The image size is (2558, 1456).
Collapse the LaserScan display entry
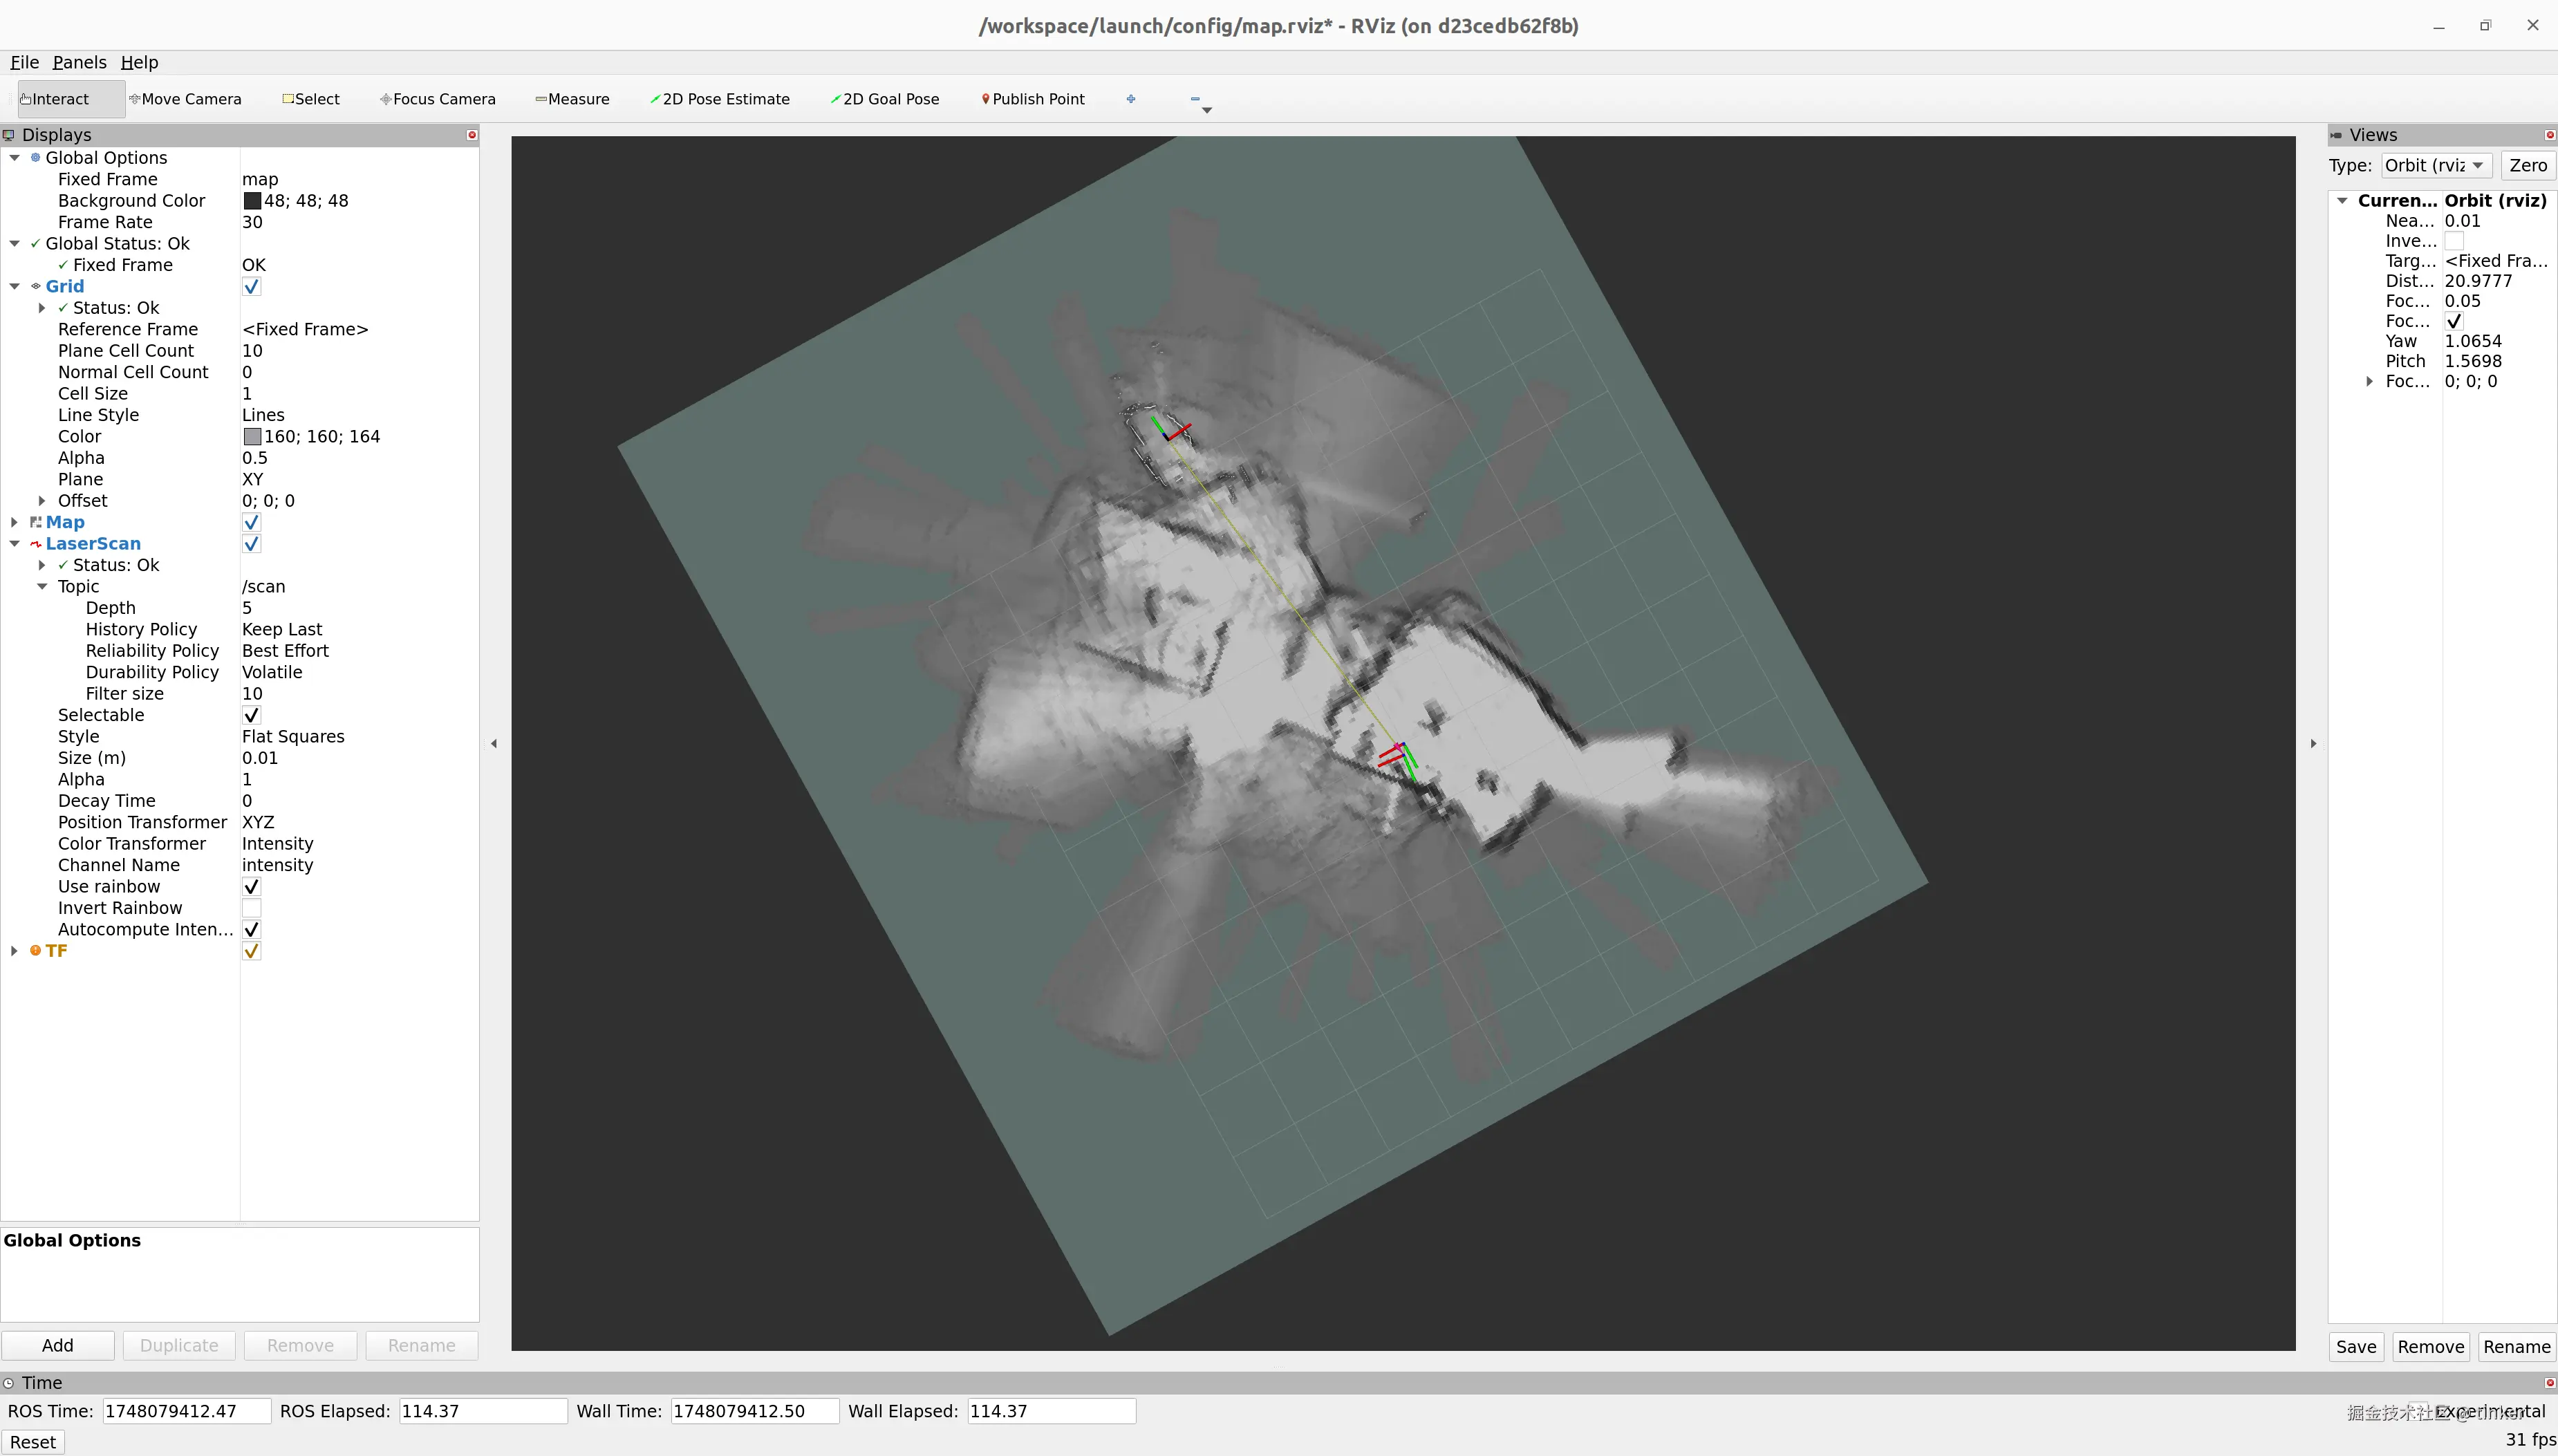click(x=14, y=544)
